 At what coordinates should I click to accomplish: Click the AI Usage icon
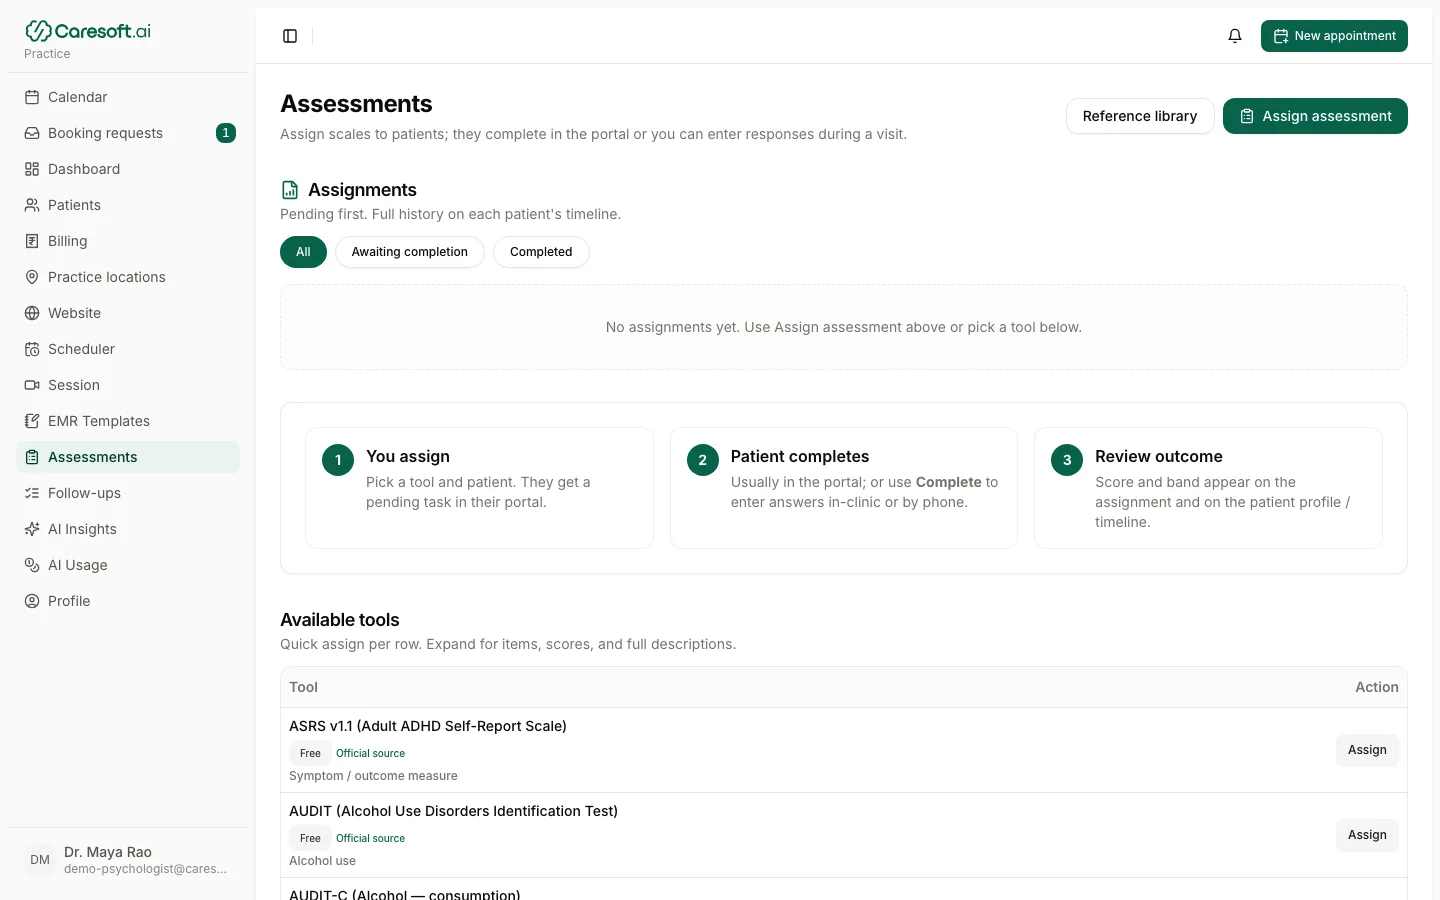click(32, 565)
